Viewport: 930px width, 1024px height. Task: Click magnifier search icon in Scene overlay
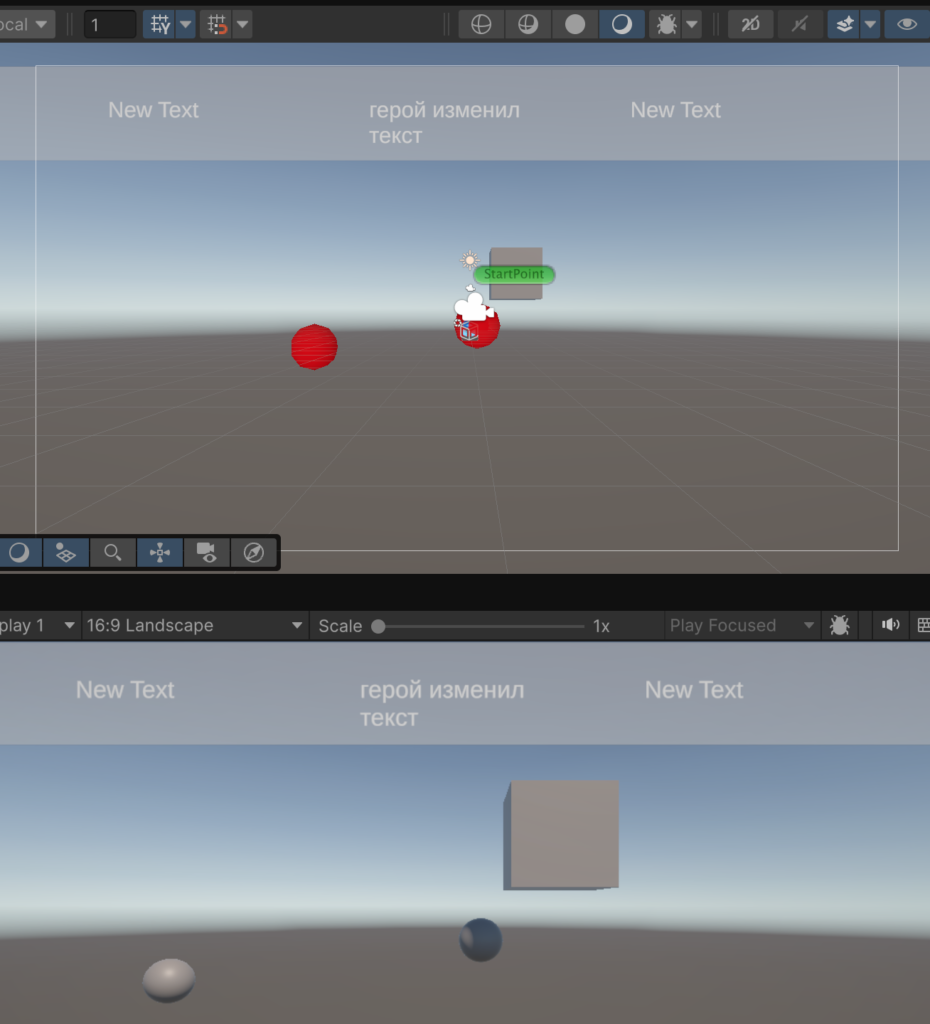tap(112, 552)
